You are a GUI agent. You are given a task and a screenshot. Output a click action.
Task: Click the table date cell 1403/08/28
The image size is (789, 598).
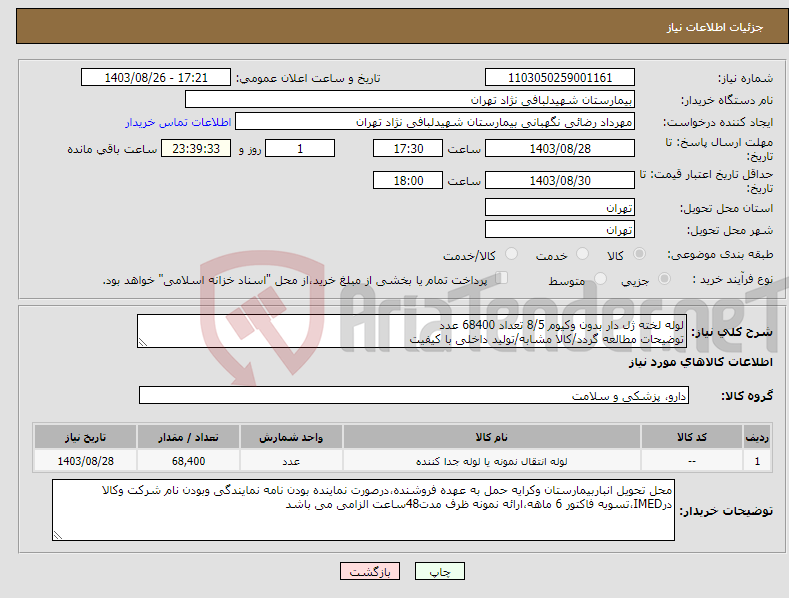(x=86, y=461)
